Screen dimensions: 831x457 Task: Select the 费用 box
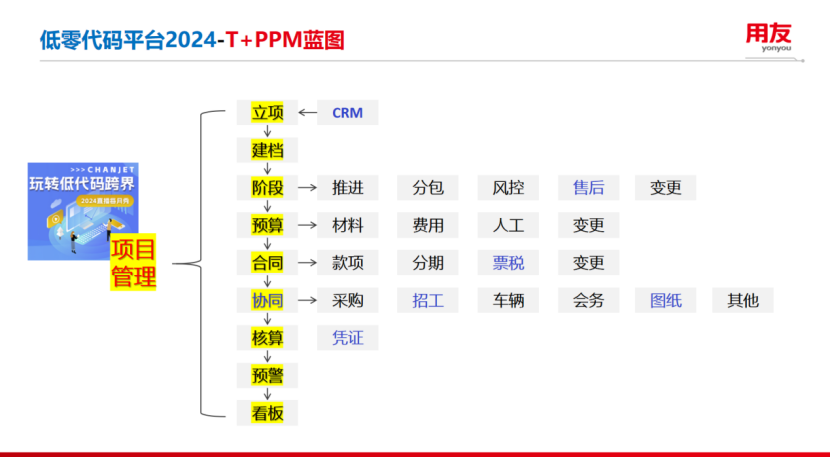pyautogui.click(x=428, y=225)
